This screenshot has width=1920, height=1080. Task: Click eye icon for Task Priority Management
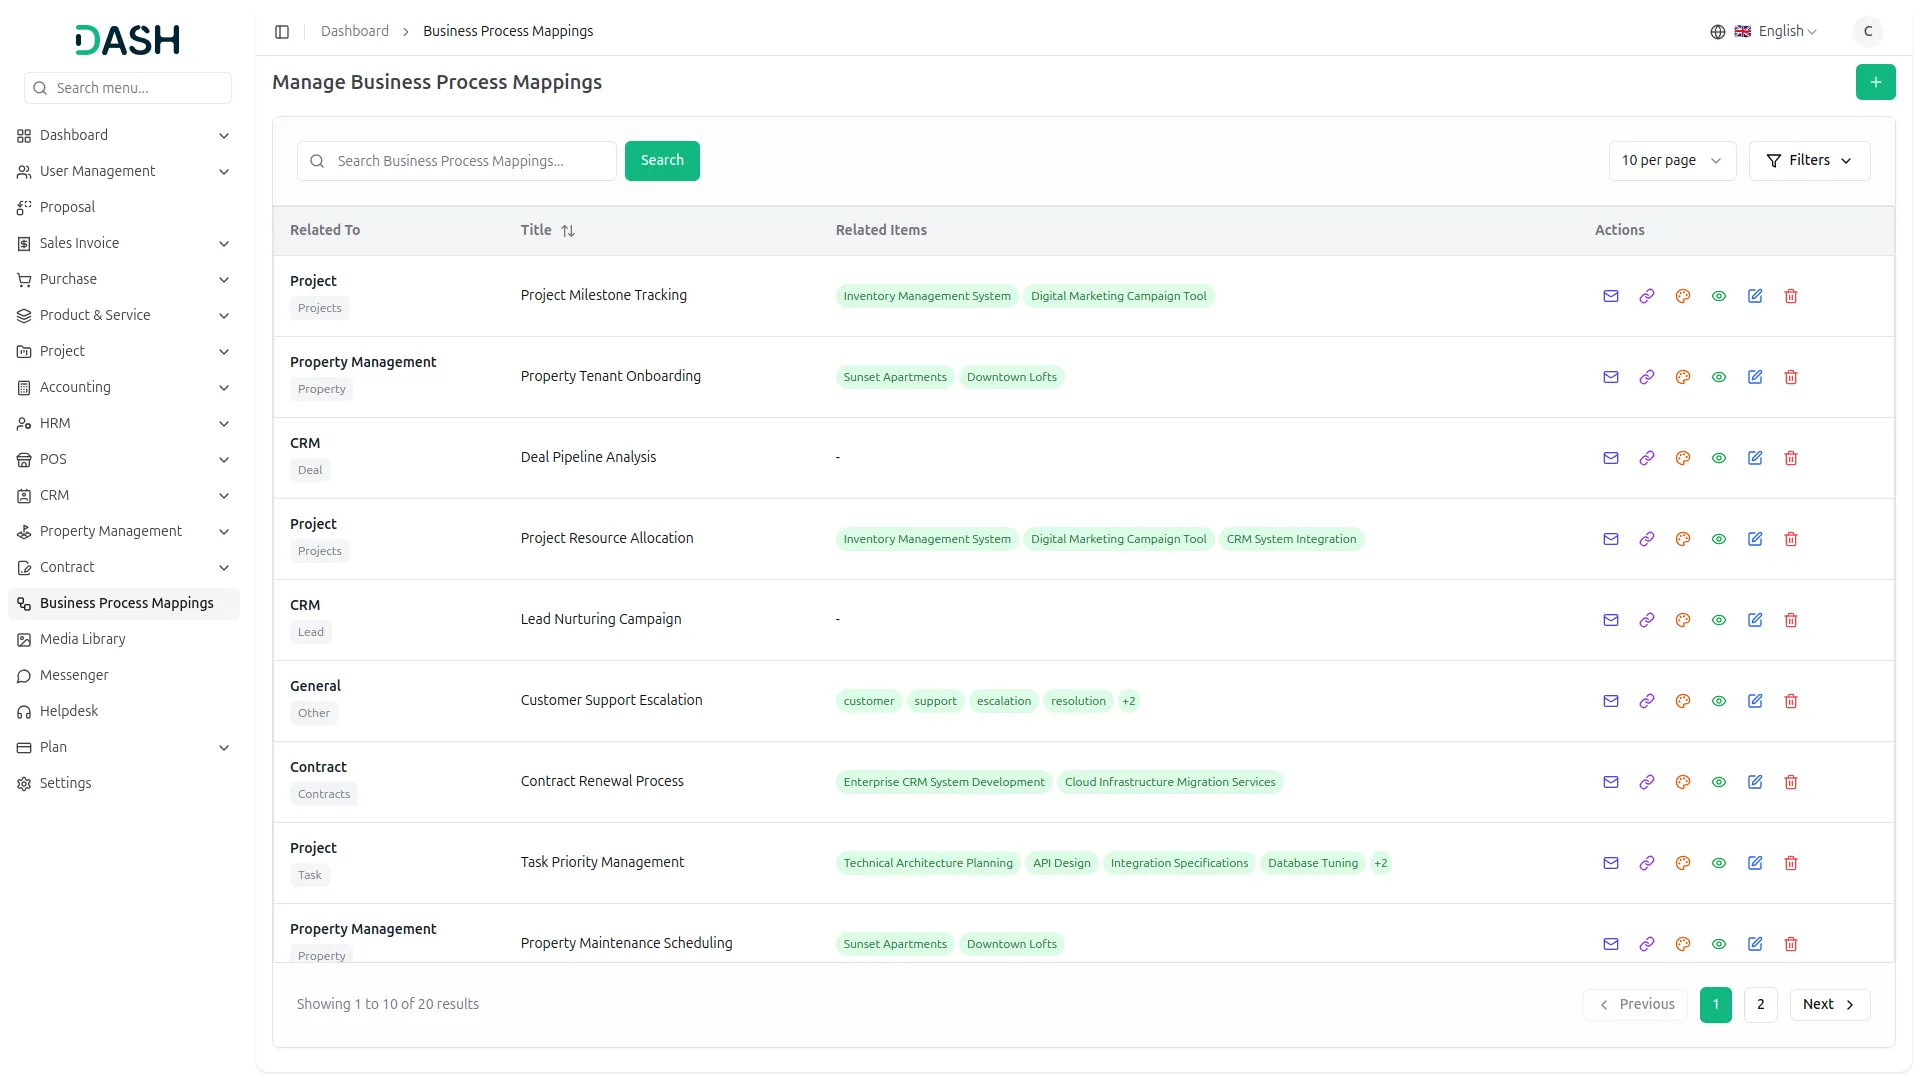(x=1718, y=863)
